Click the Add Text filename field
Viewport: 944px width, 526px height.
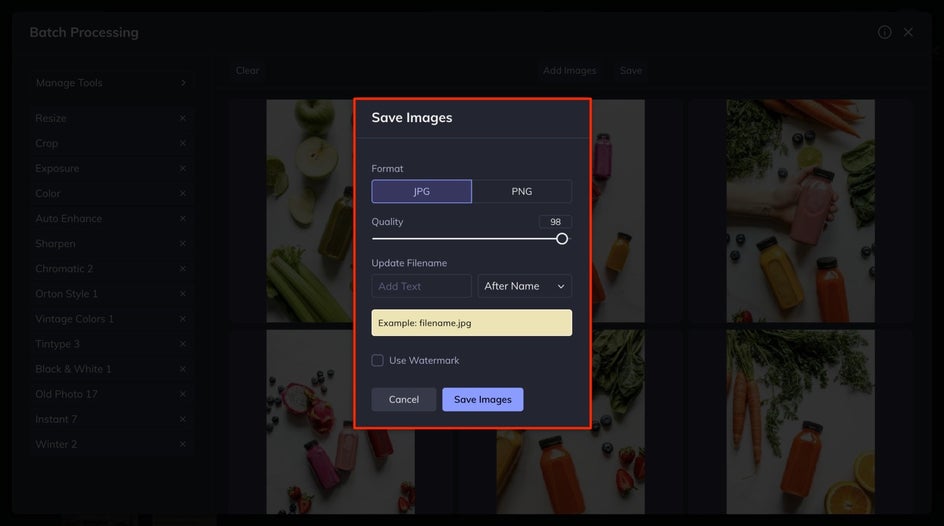pyautogui.click(x=421, y=286)
